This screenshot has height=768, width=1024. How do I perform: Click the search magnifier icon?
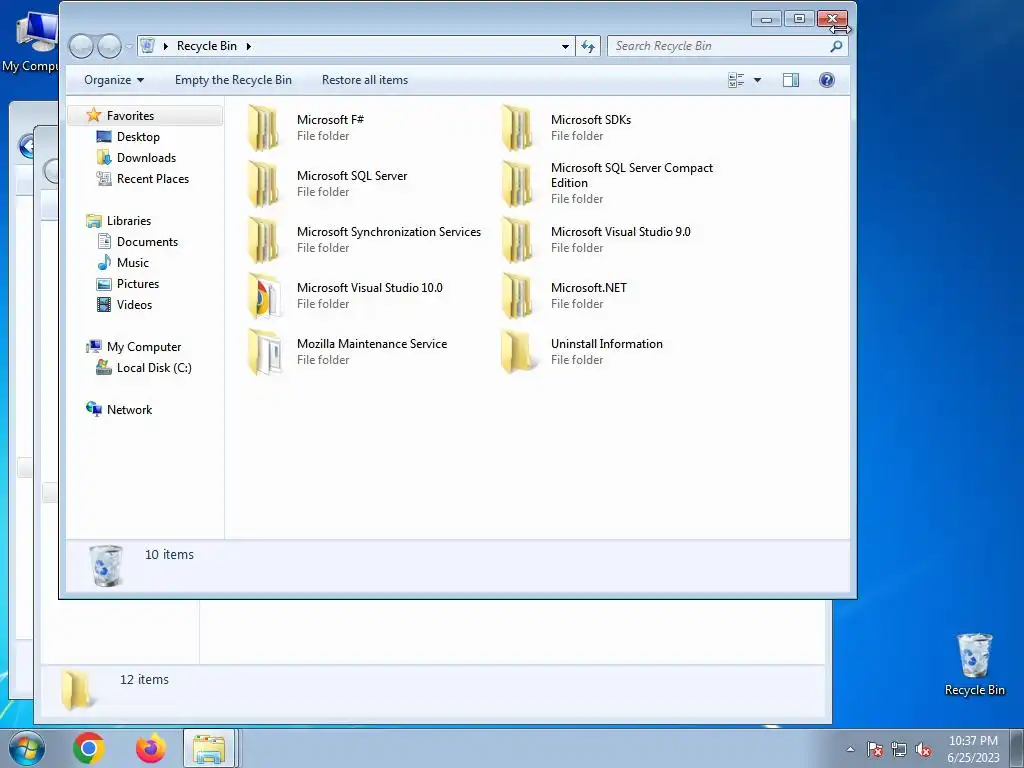click(836, 46)
